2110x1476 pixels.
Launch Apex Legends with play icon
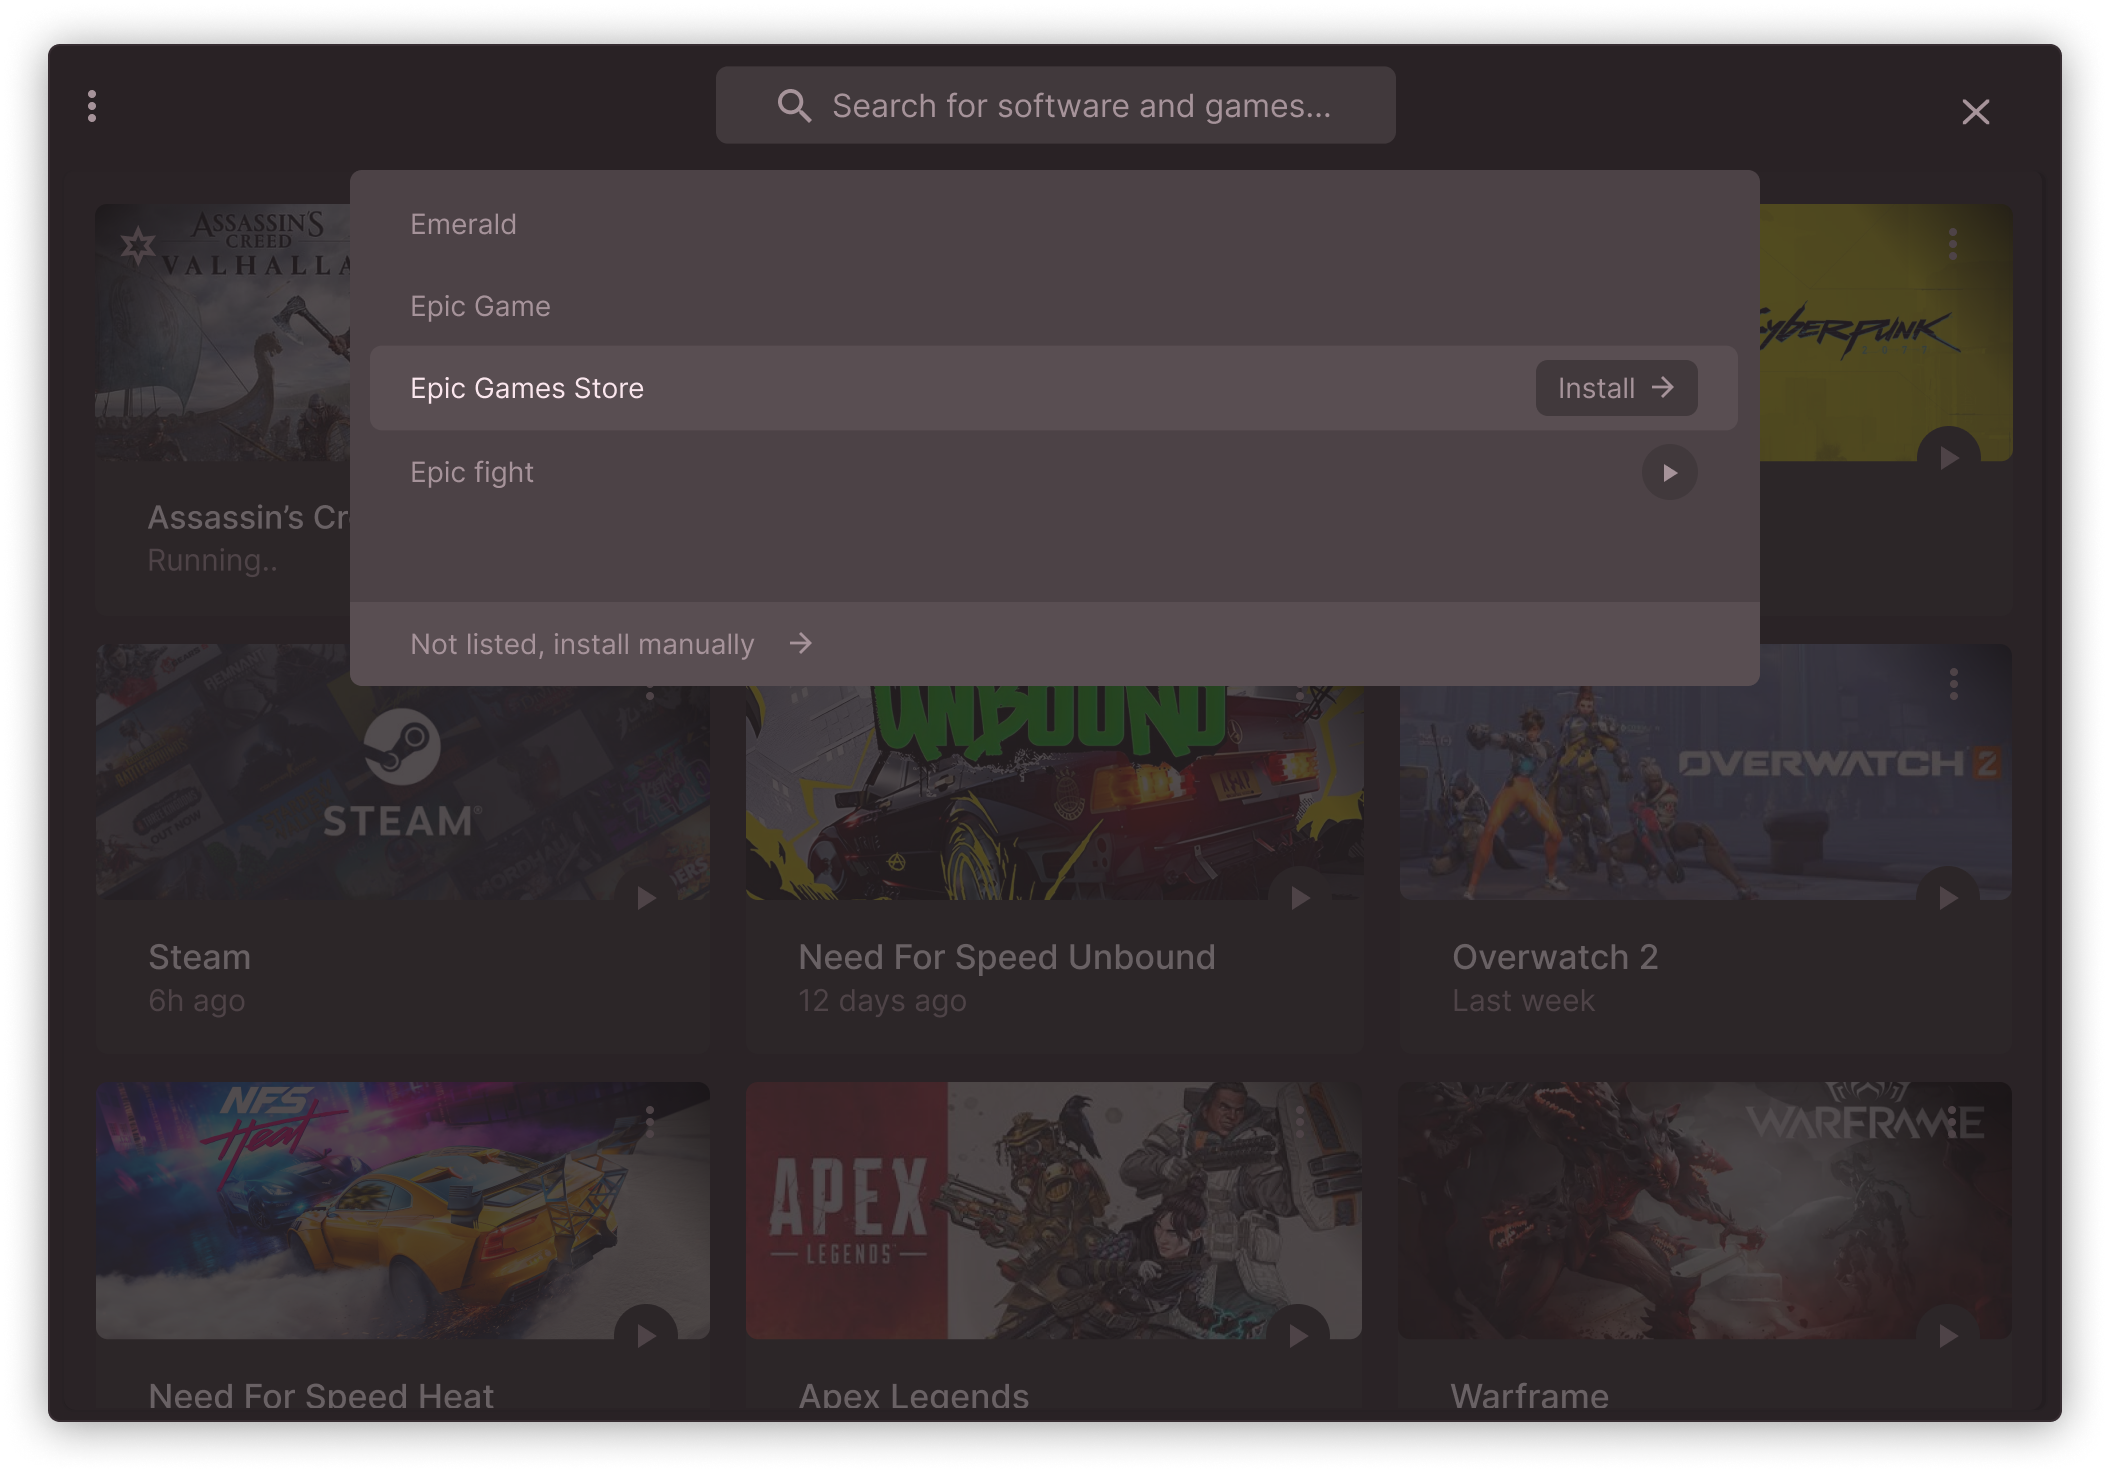click(1298, 1335)
